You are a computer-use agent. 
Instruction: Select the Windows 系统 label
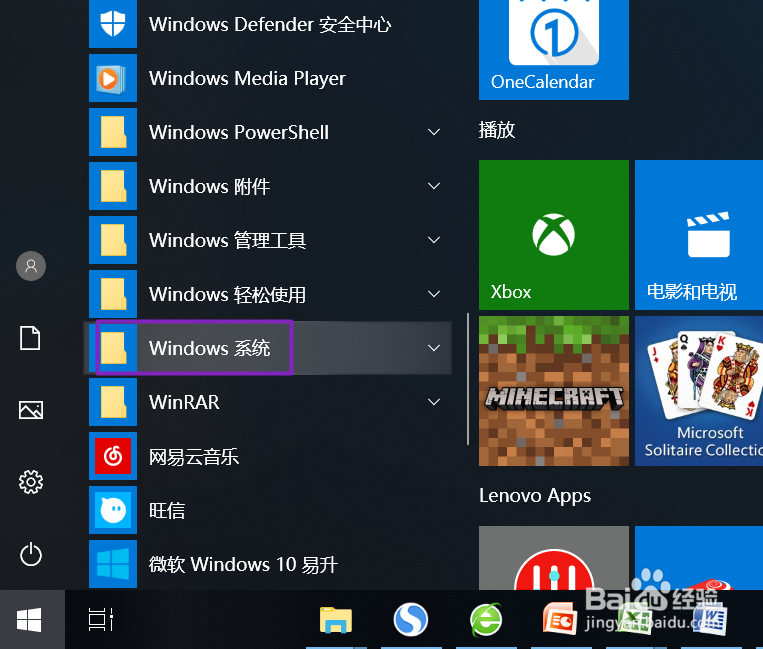pyautogui.click(x=210, y=348)
